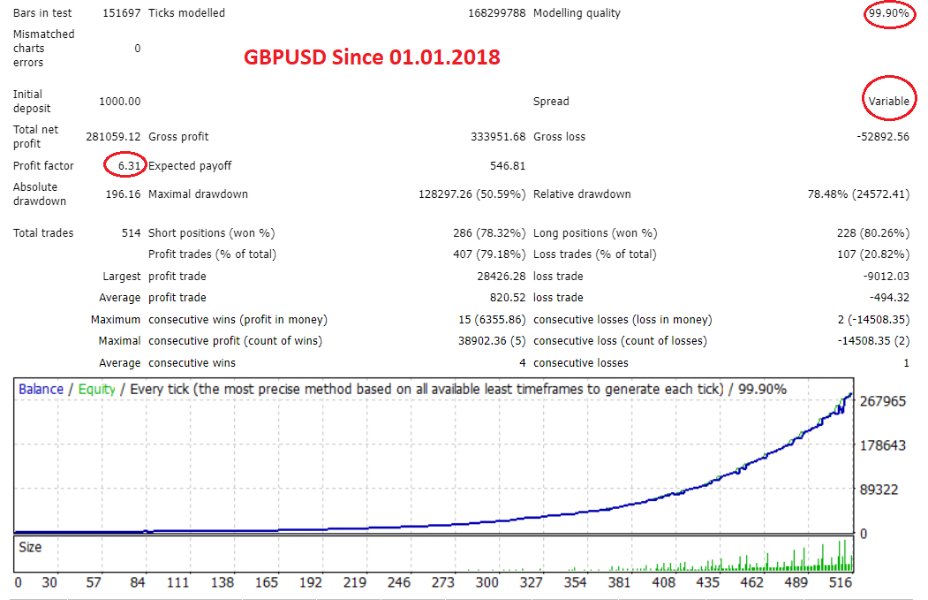Click the Absolute drawdown value 196.16
Viewport: 928px width, 600px height.
pos(123,194)
